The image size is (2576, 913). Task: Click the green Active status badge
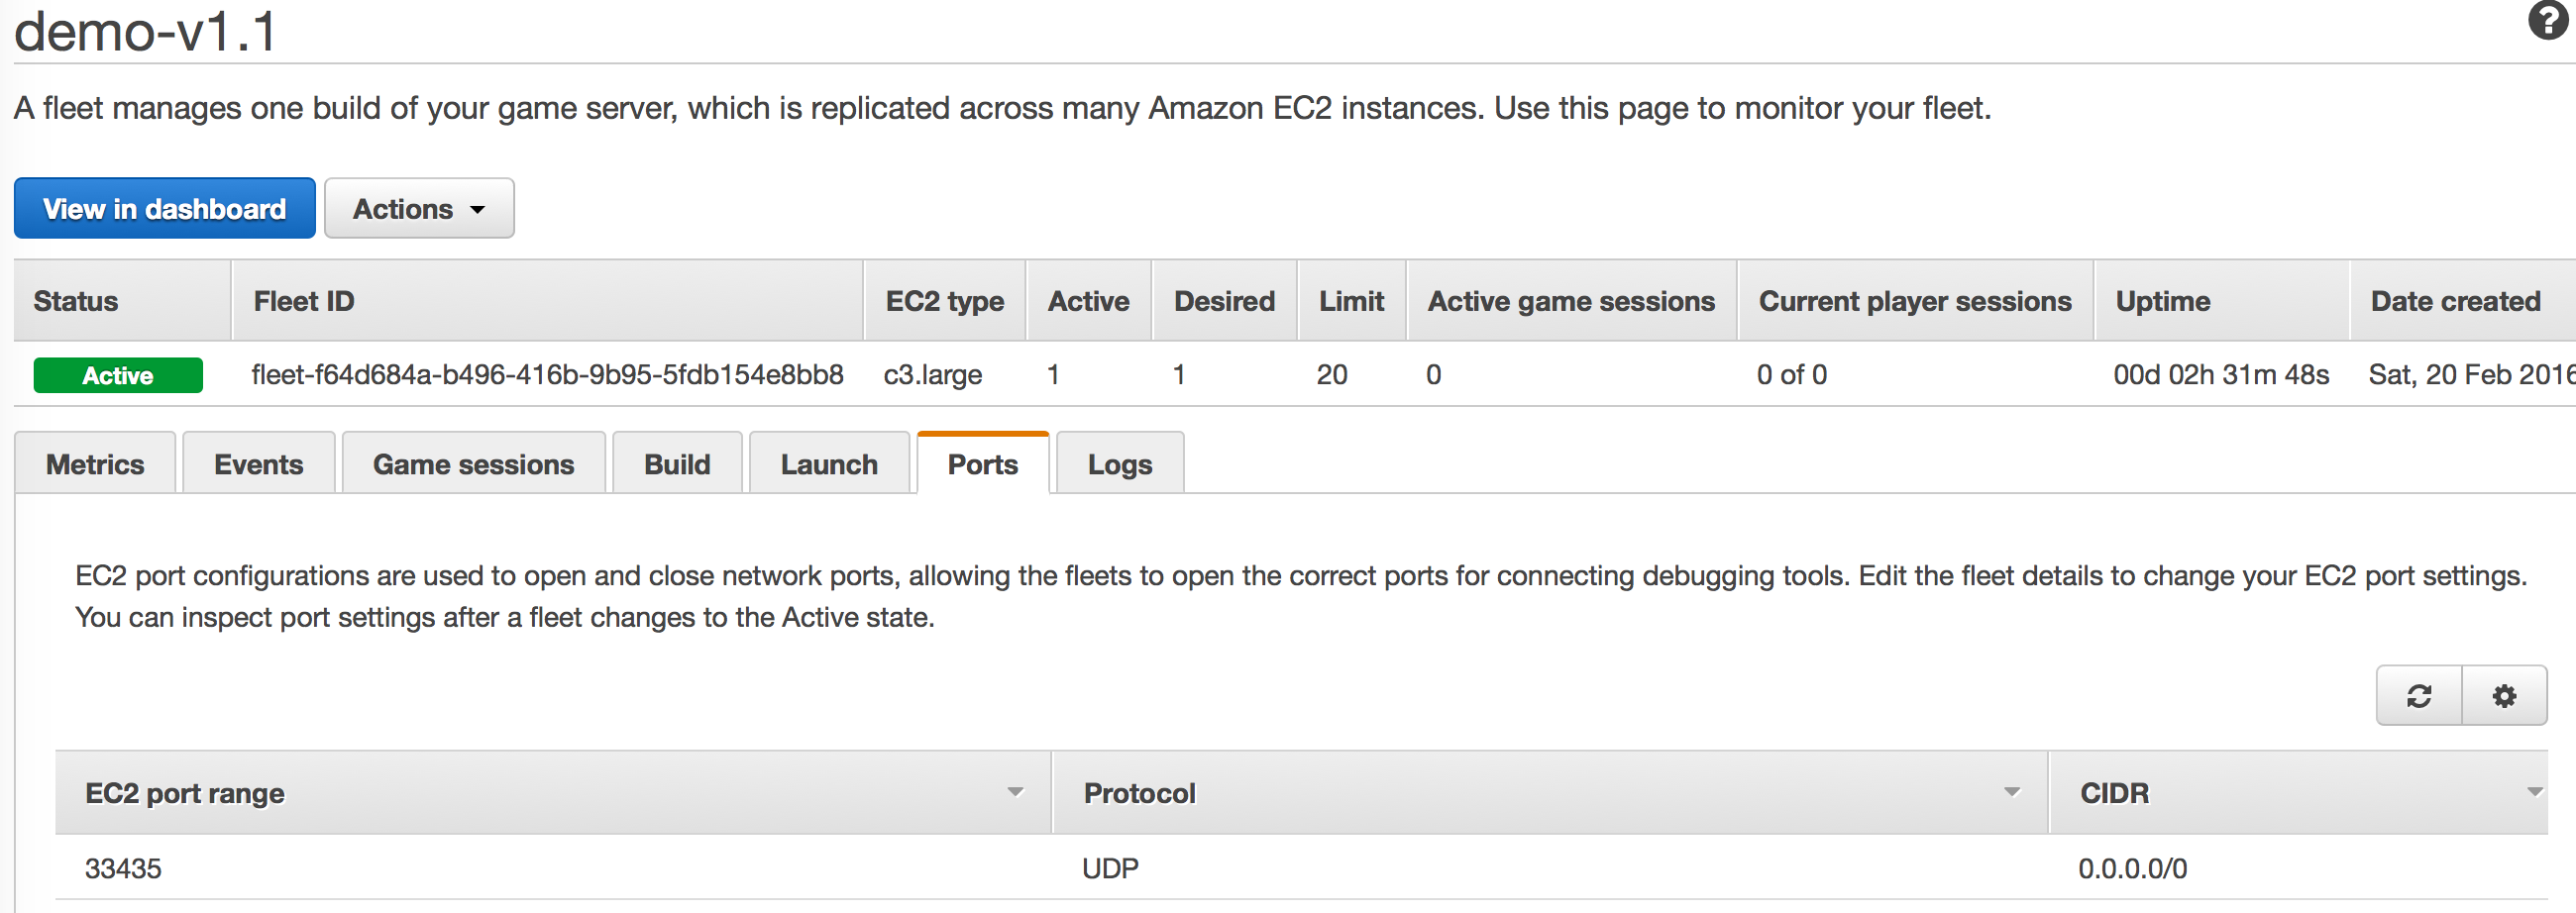coord(118,375)
